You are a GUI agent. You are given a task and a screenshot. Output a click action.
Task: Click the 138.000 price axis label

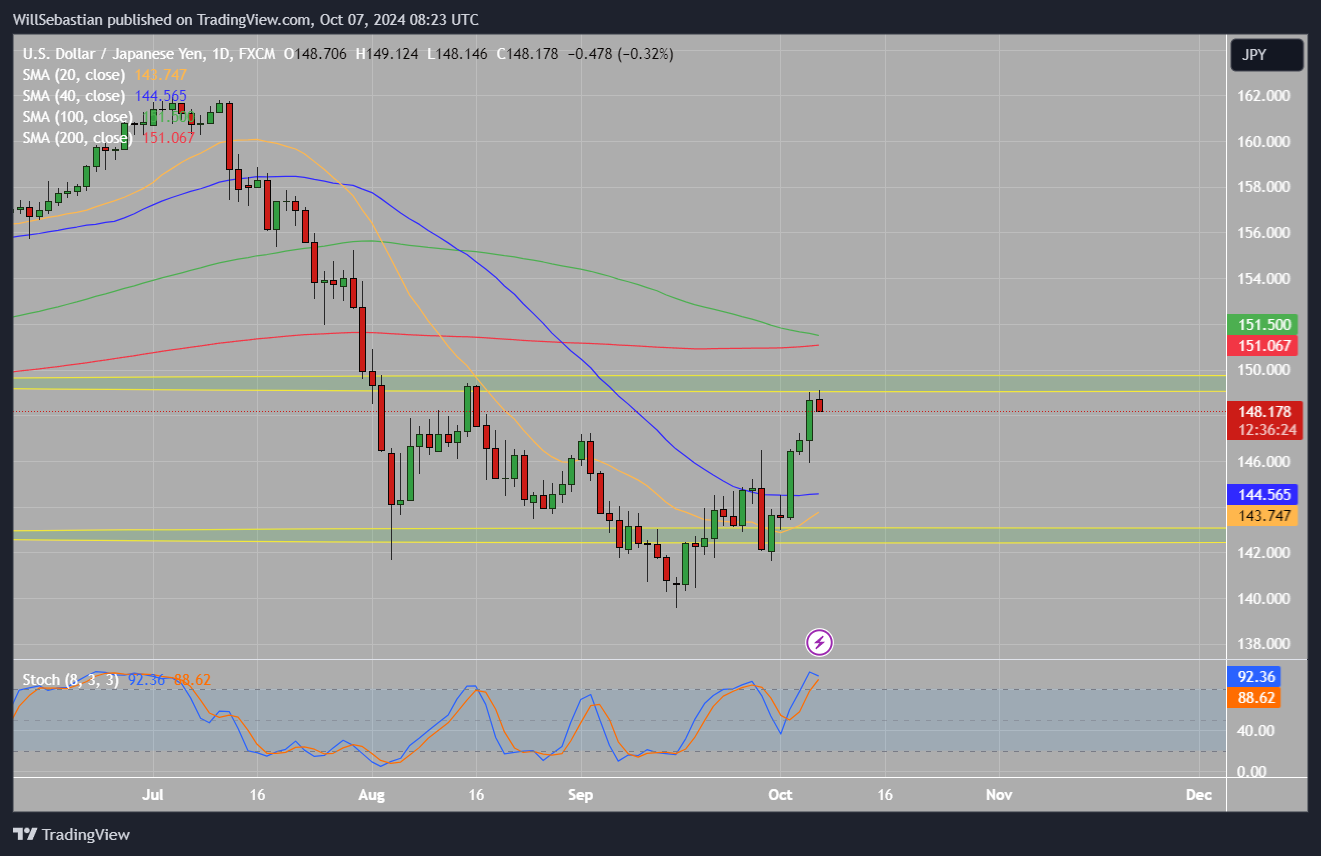click(1262, 644)
